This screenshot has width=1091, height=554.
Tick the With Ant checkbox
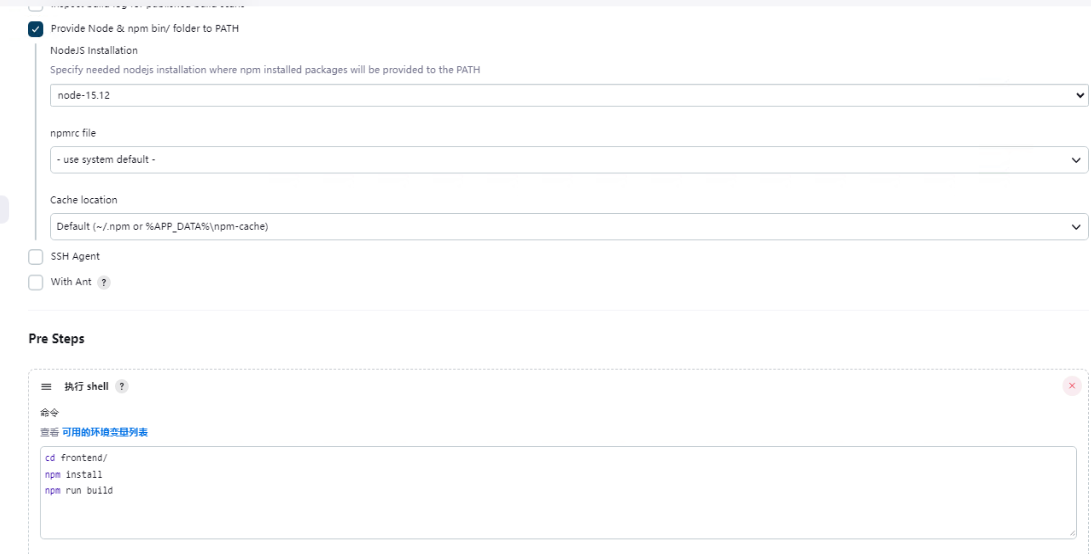pos(36,283)
